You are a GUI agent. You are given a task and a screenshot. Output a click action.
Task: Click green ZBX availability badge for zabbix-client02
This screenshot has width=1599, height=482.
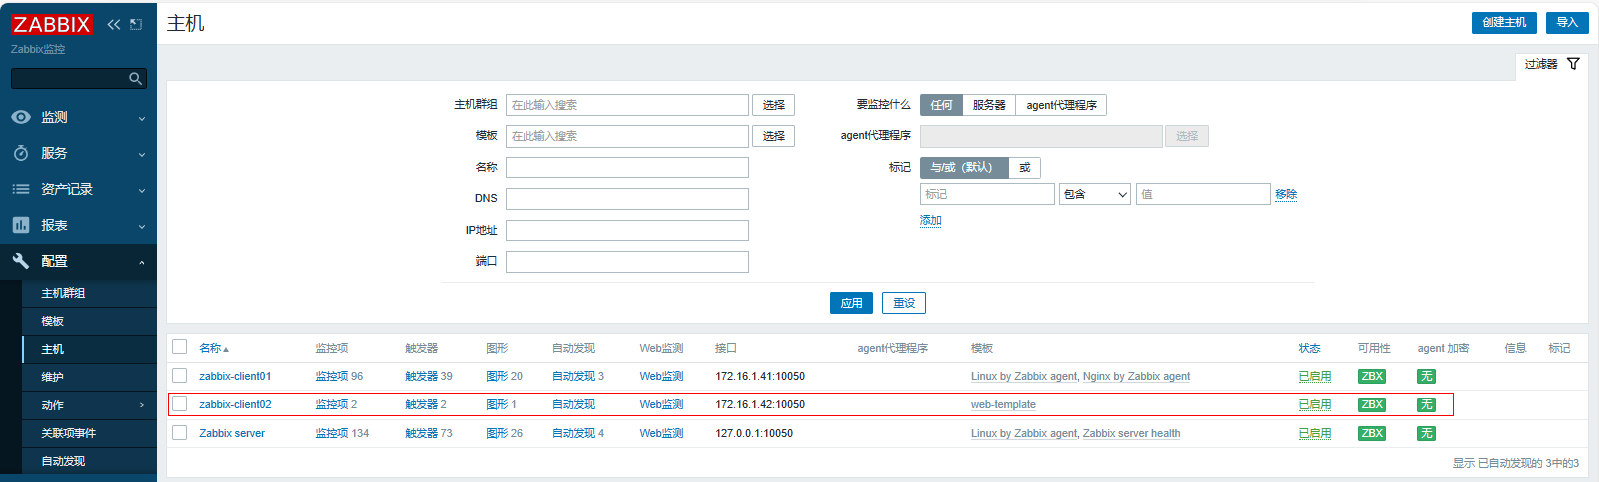tap(1372, 405)
